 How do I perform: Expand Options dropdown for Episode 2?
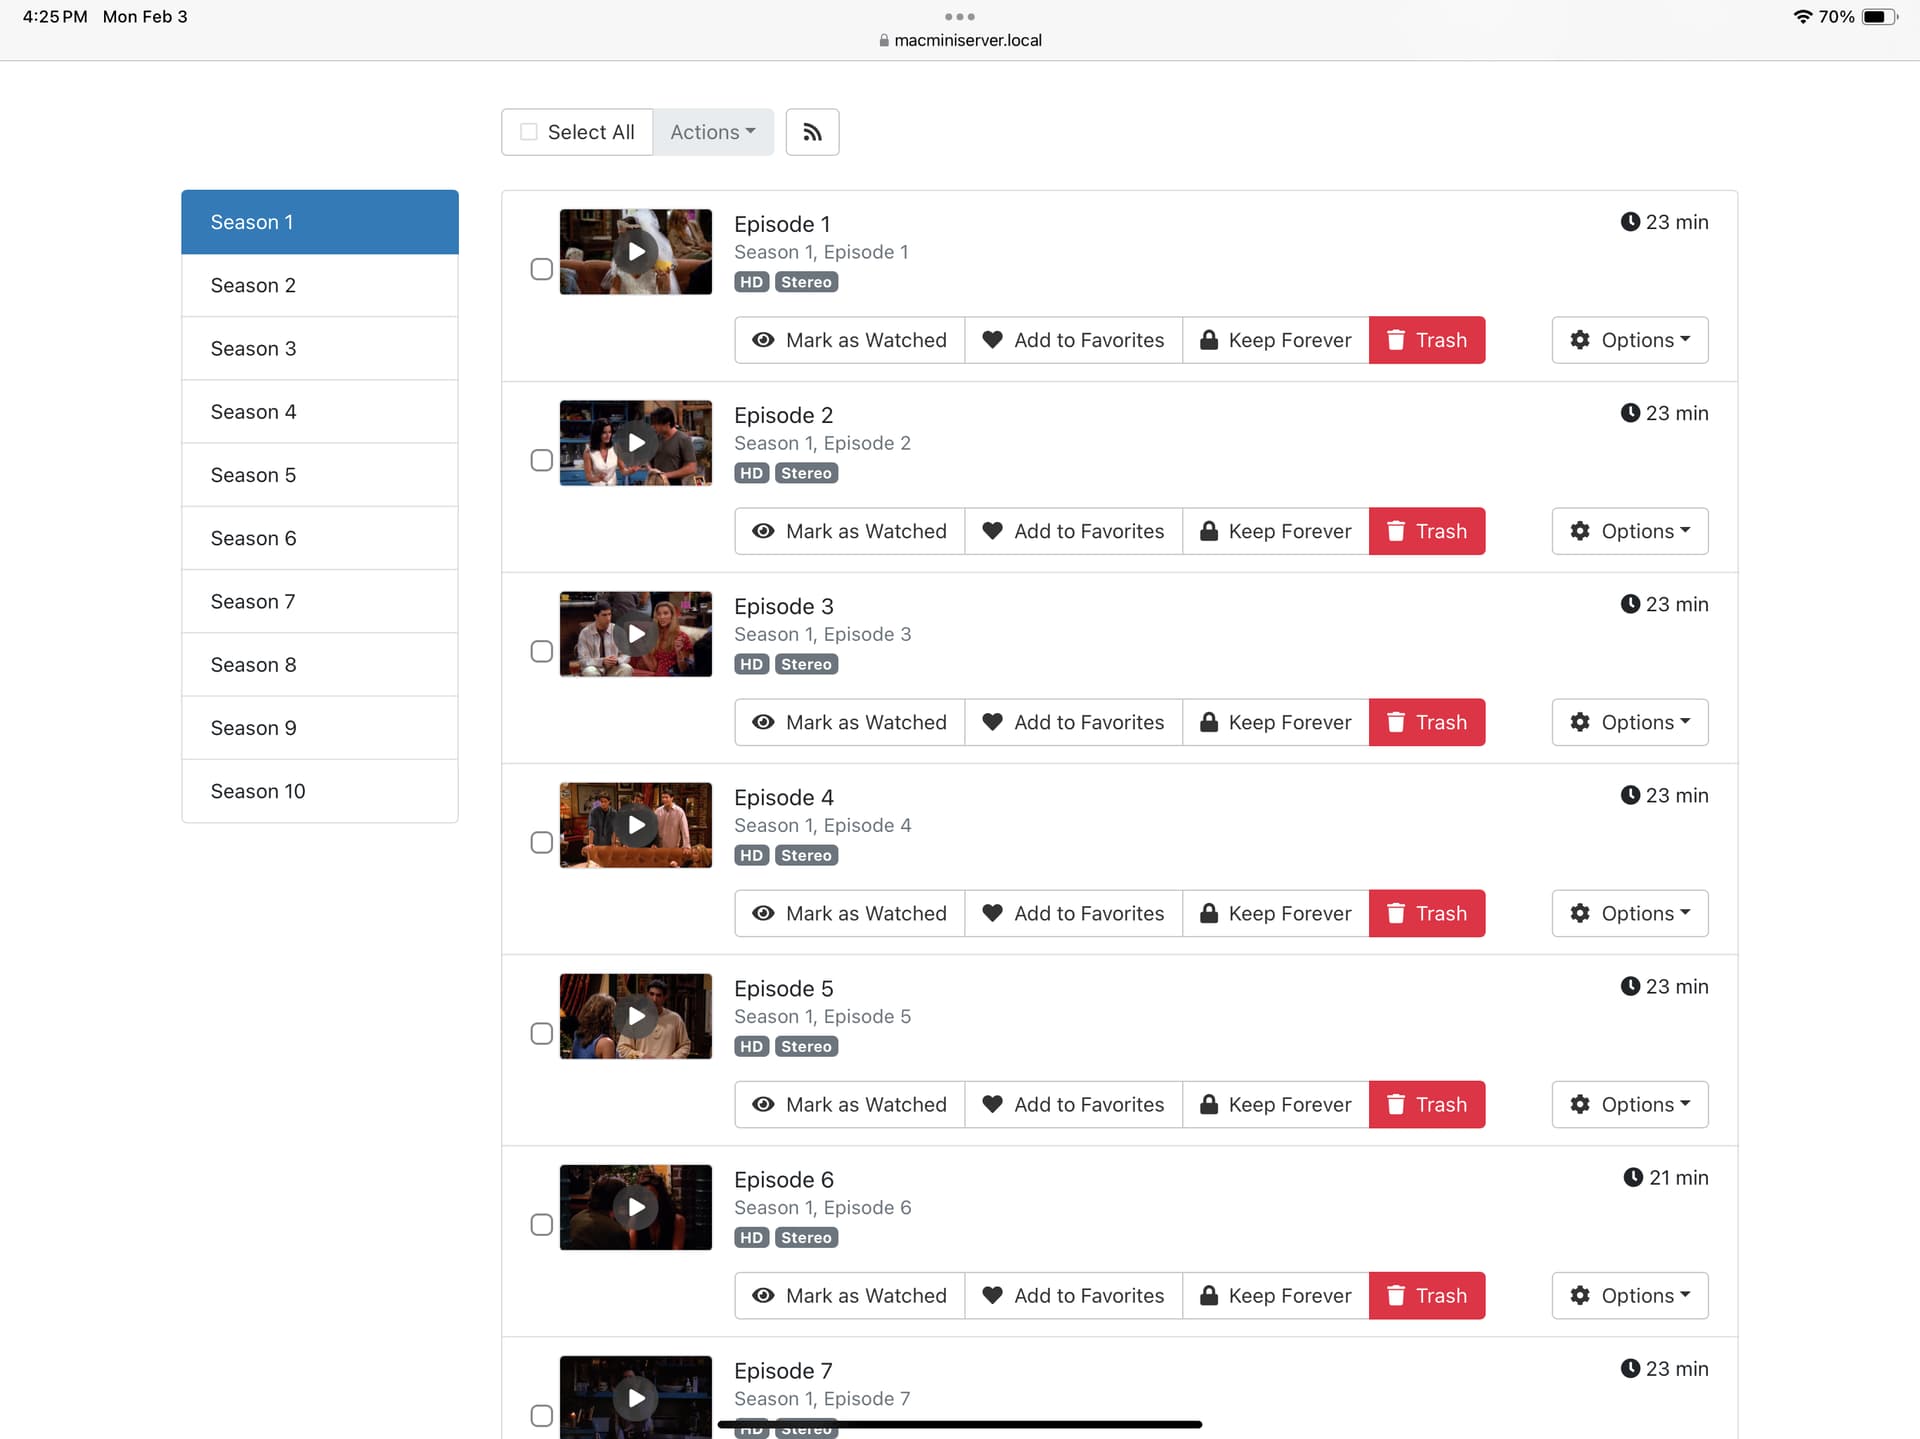point(1629,531)
